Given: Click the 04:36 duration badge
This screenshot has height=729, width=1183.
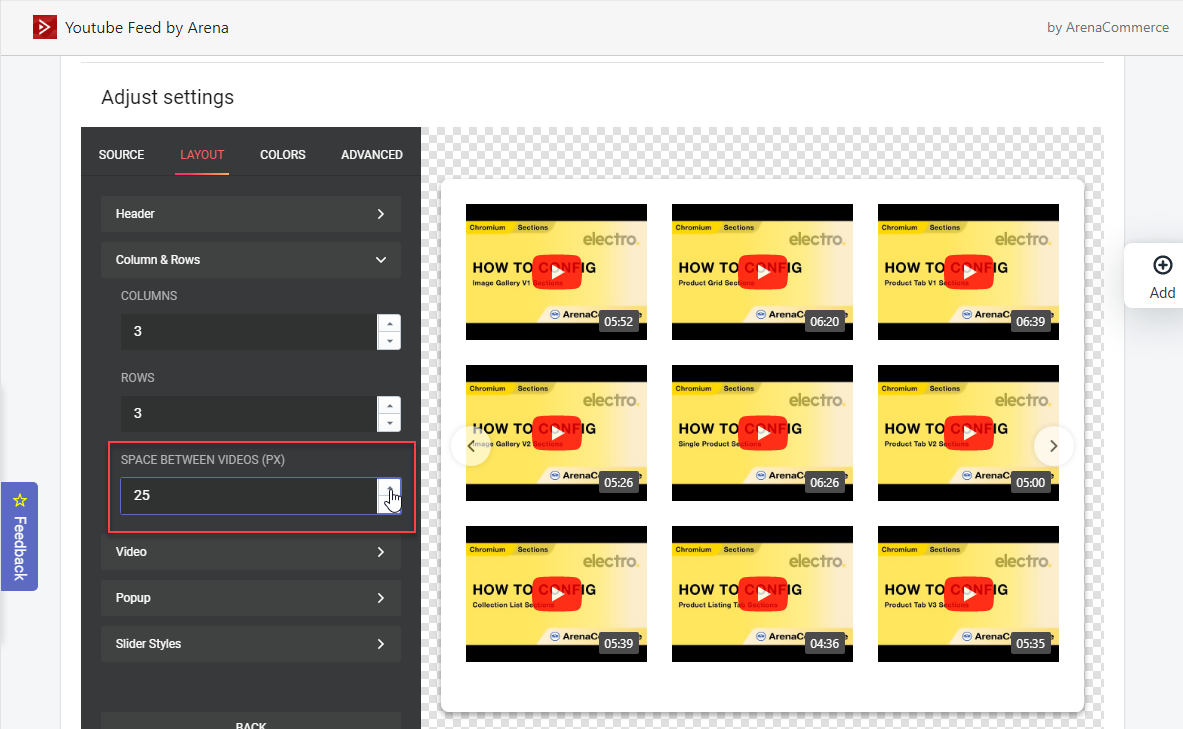Looking at the screenshot, I should [825, 644].
